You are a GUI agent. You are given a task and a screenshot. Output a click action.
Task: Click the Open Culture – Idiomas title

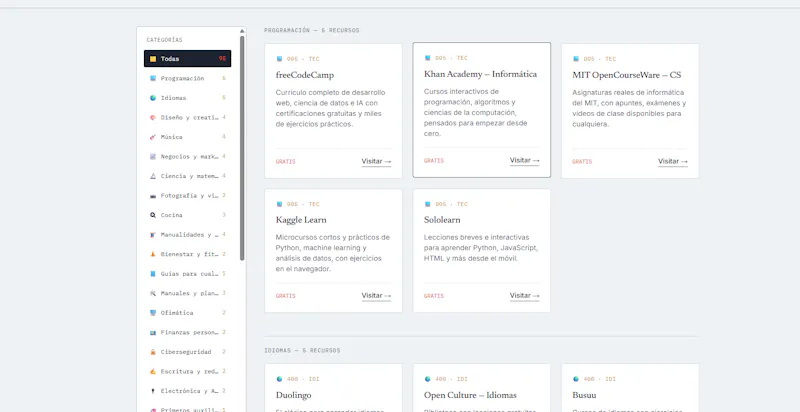pyautogui.click(x=470, y=396)
